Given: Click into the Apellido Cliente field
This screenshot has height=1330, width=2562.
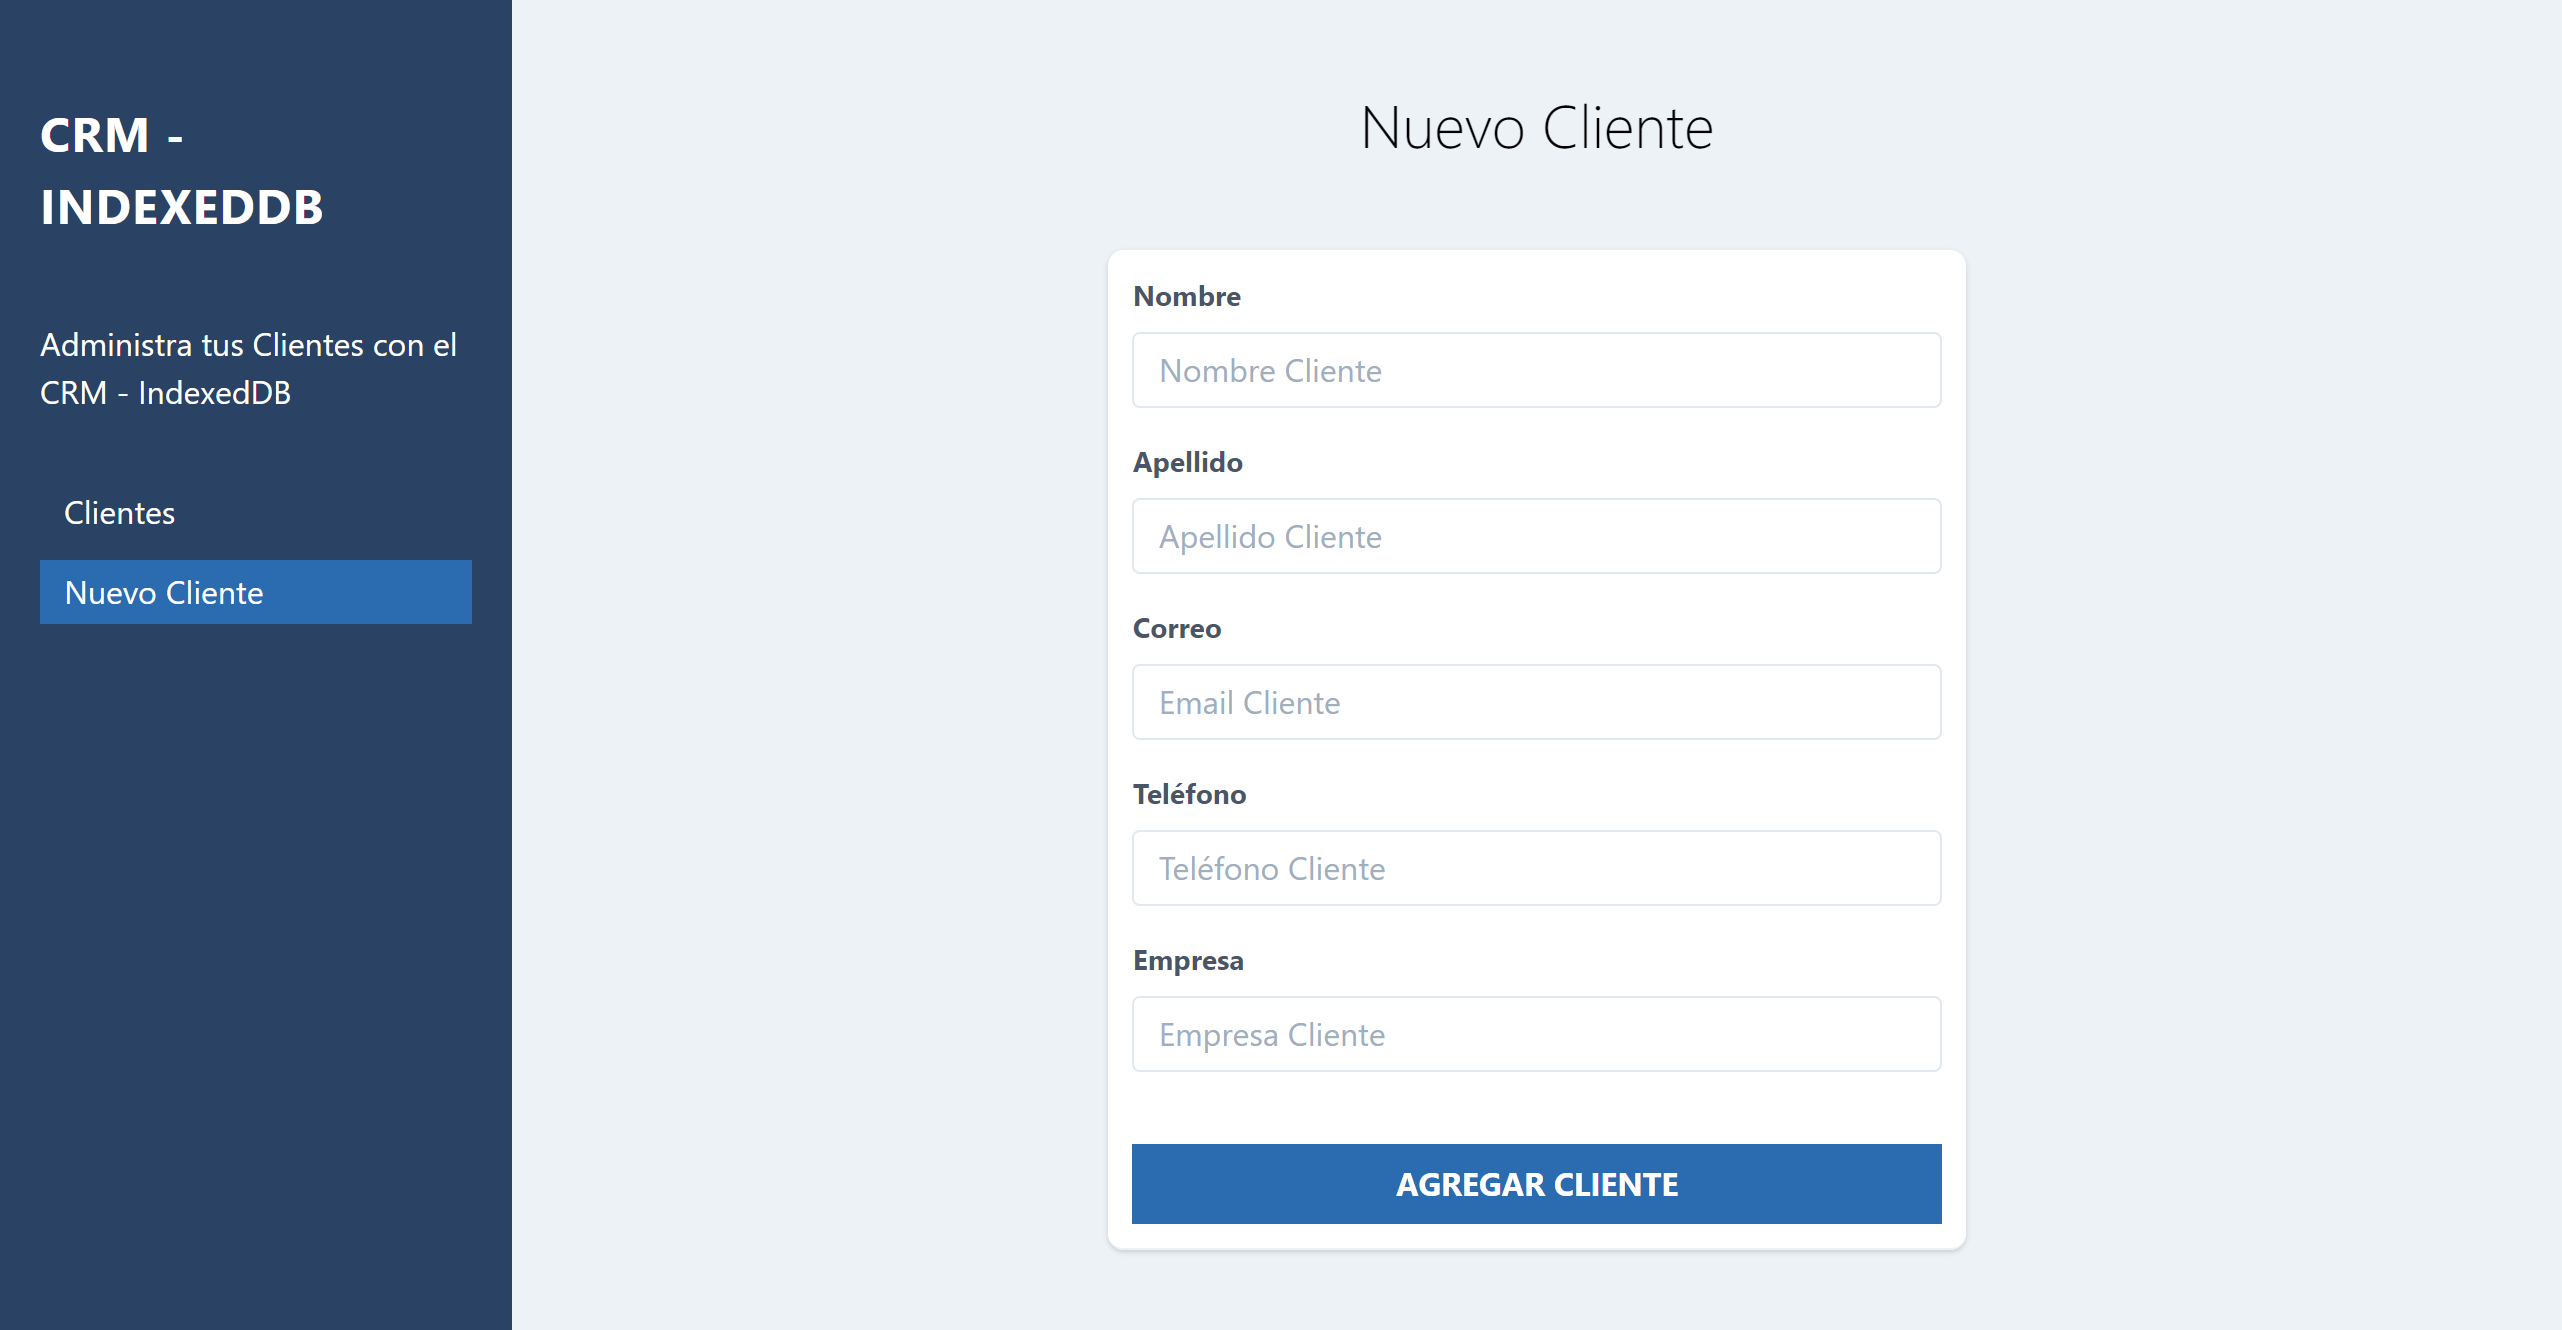Looking at the screenshot, I should tap(1536, 536).
